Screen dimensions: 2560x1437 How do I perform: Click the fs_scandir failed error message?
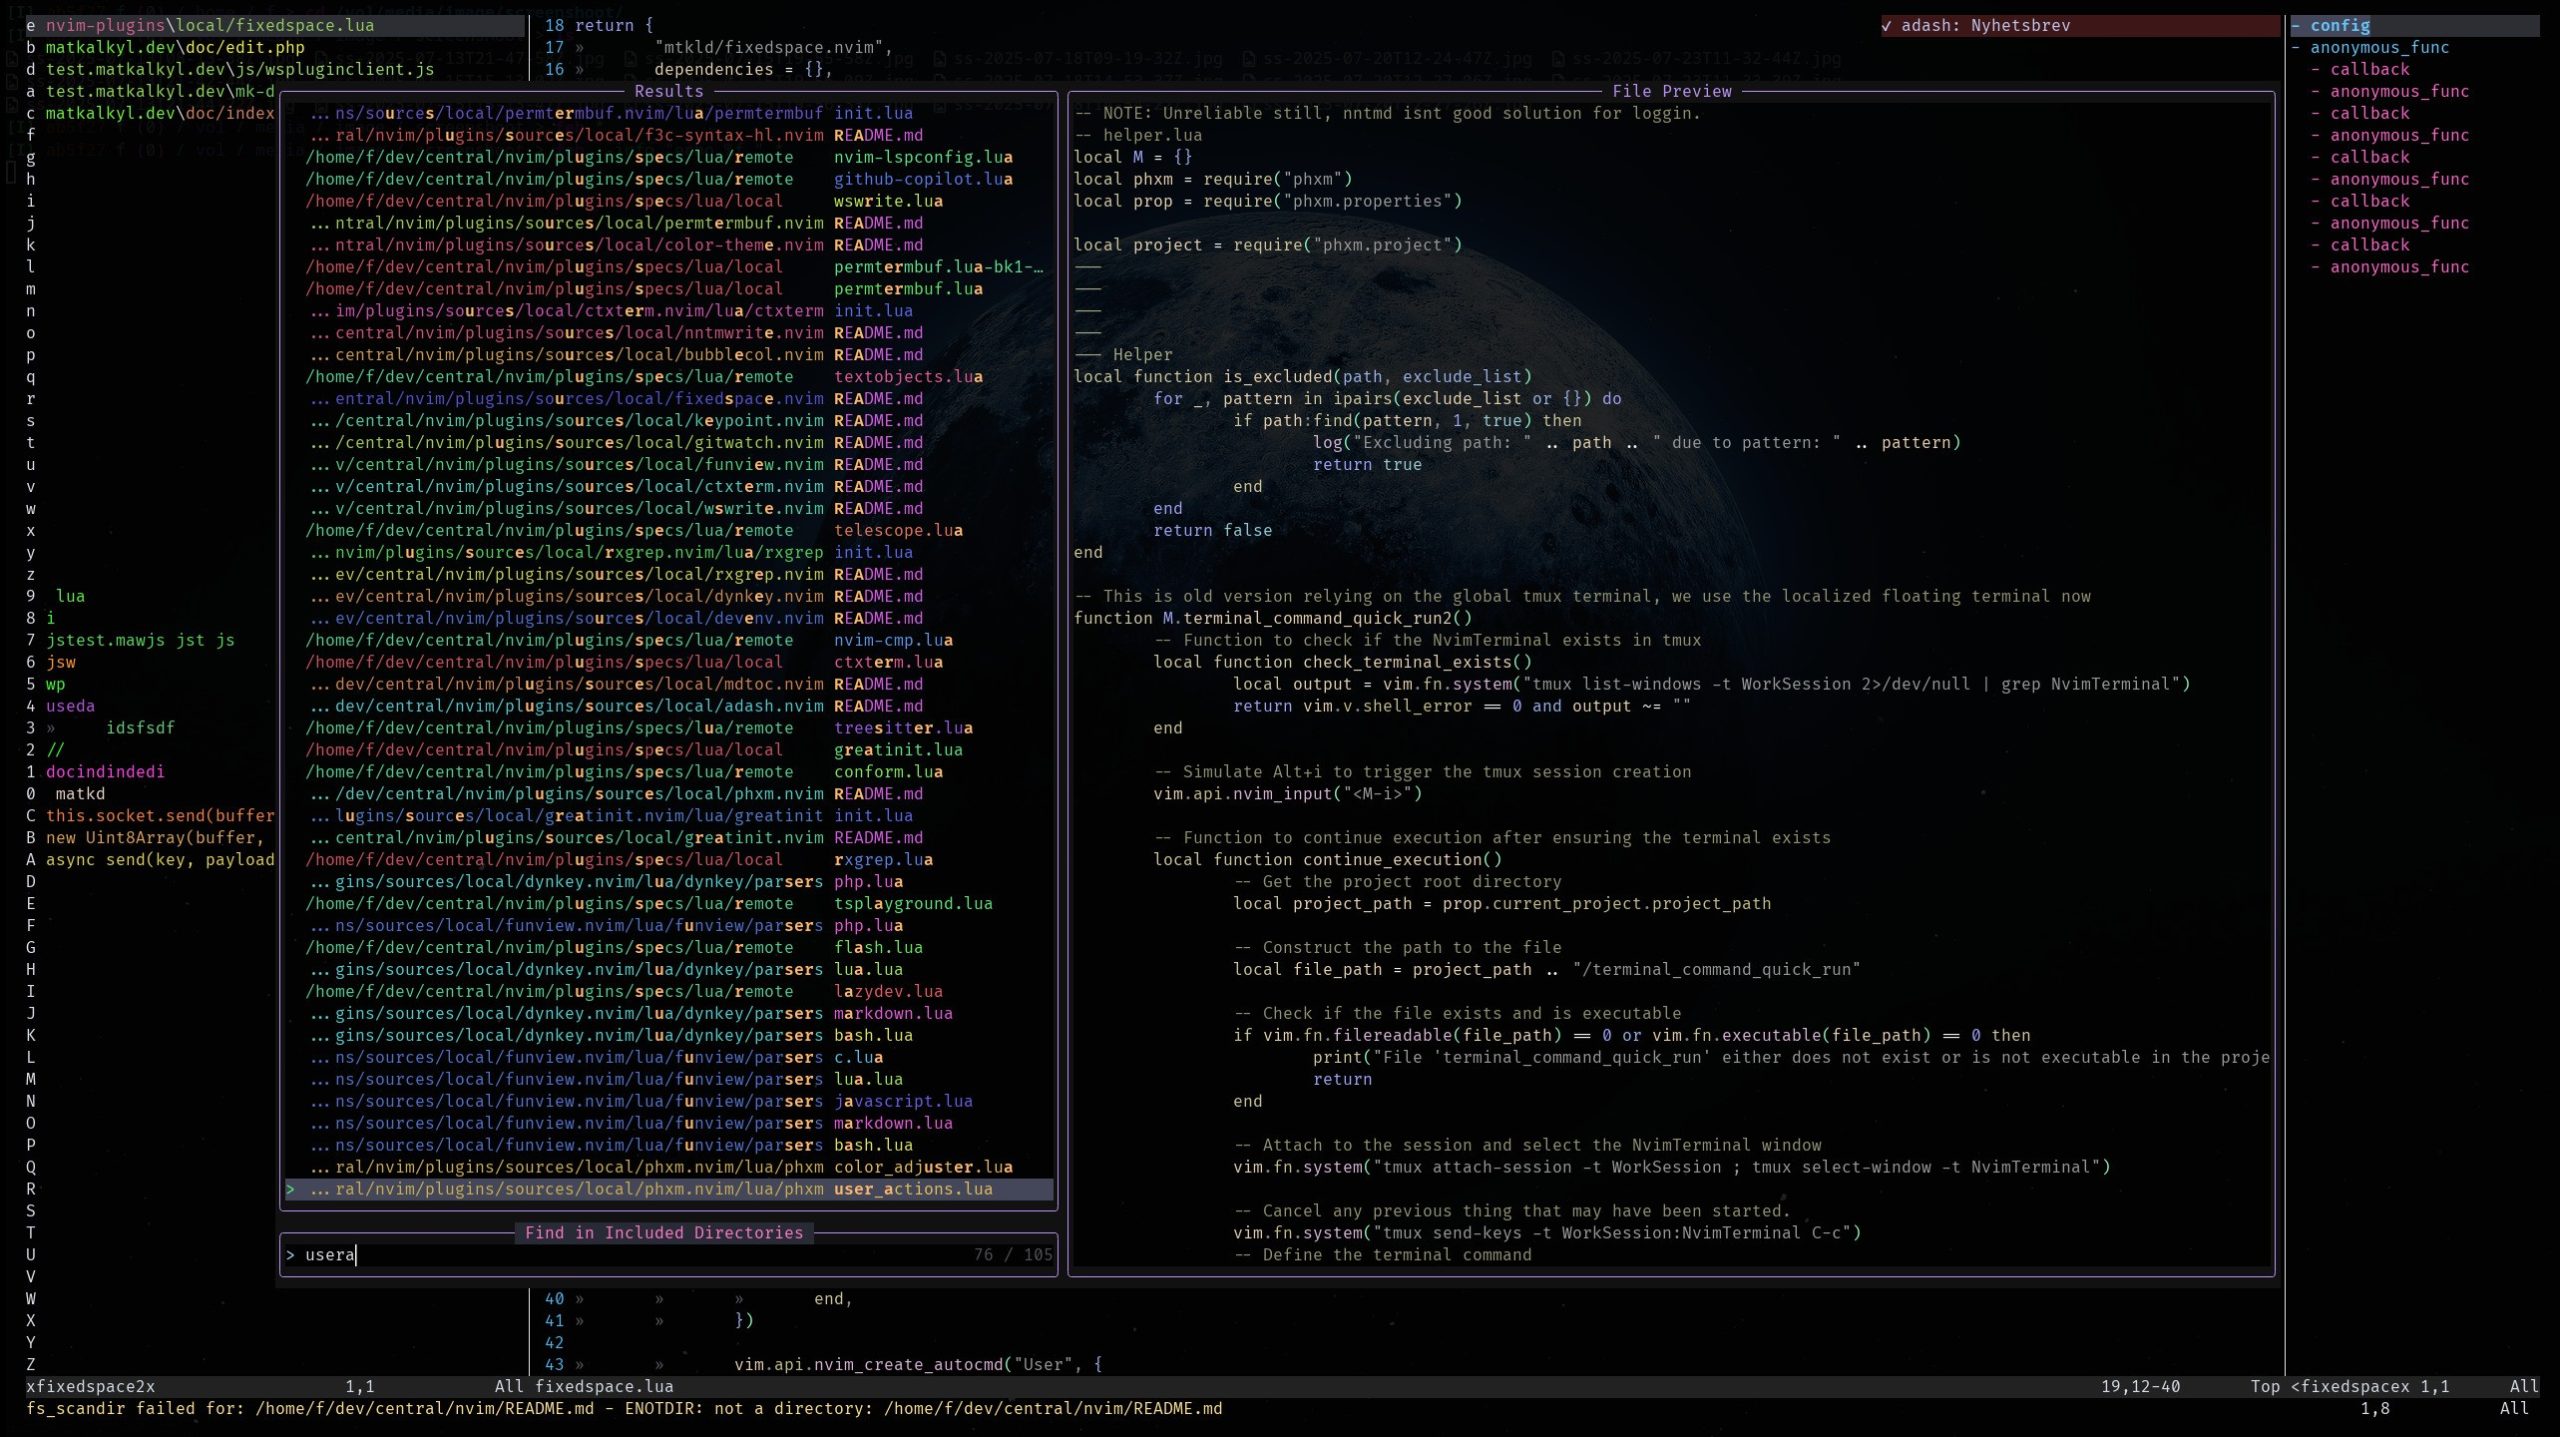624,1408
